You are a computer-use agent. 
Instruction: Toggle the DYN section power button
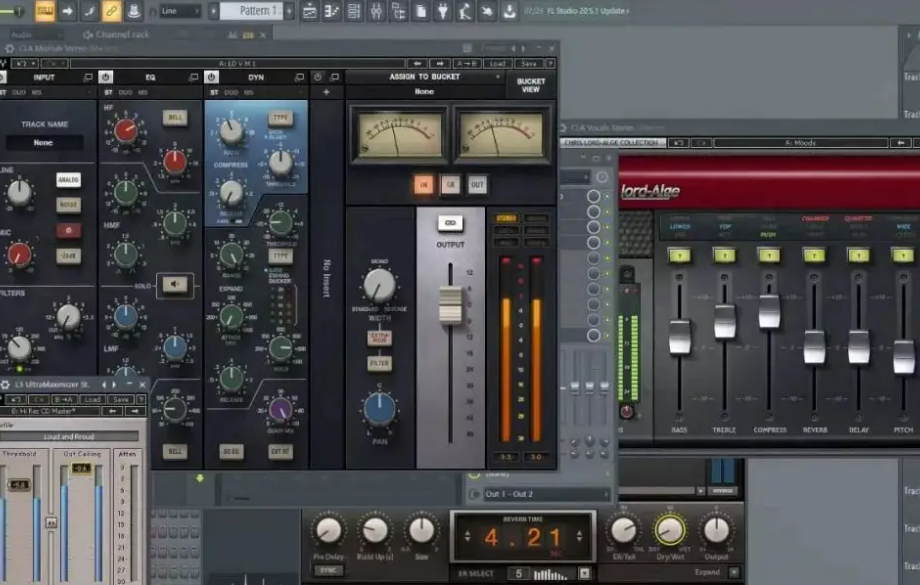tap(211, 77)
